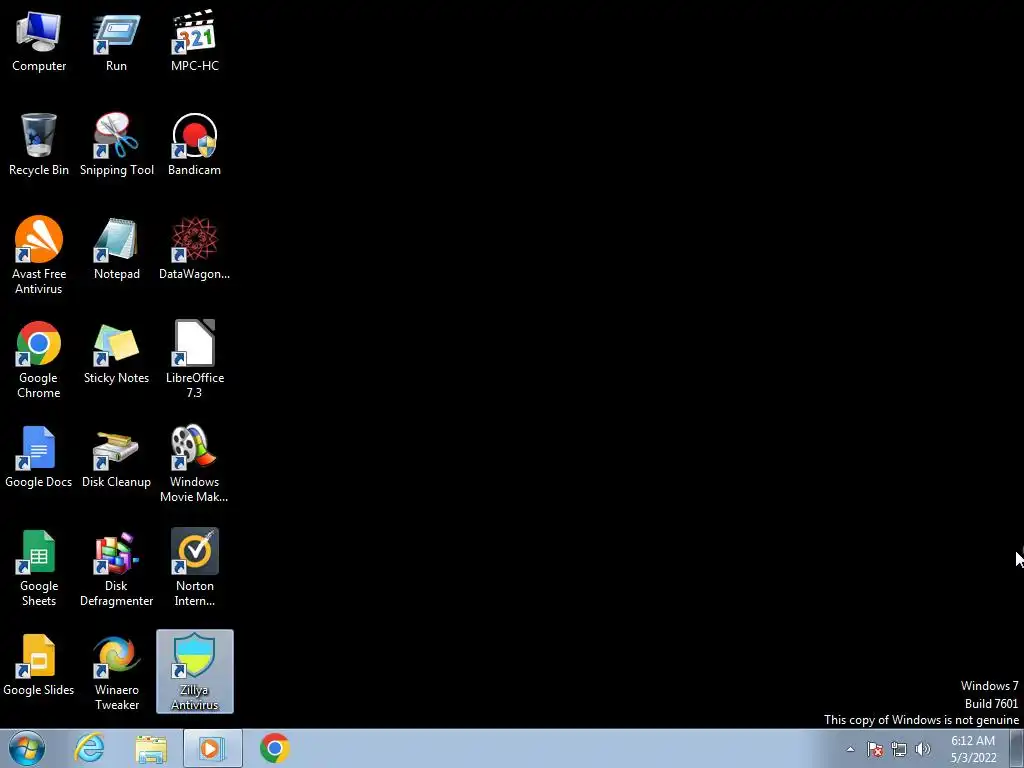The width and height of the screenshot is (1024, 768).
Task: Select the Avast Free Antivirus icon
Action: tap(39, 255)
